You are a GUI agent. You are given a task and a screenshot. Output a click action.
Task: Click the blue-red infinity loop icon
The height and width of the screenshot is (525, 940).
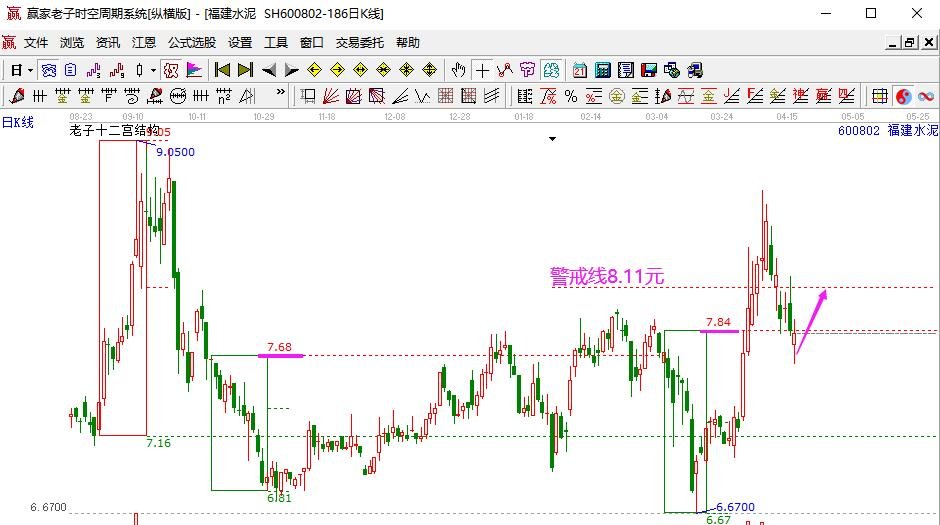(x=926, y=96)
